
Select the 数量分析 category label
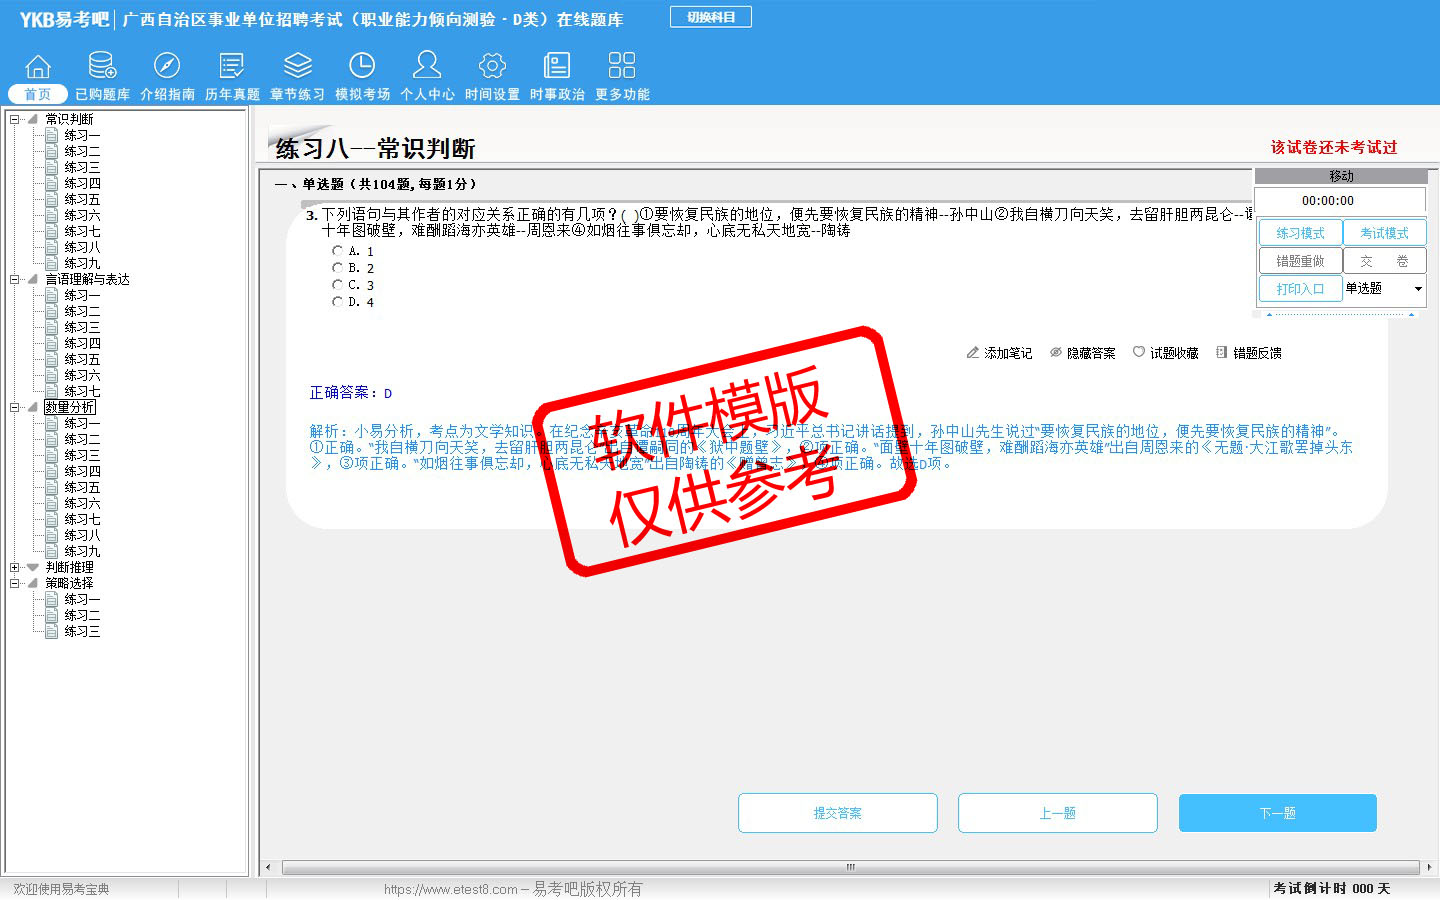point(70,407)
